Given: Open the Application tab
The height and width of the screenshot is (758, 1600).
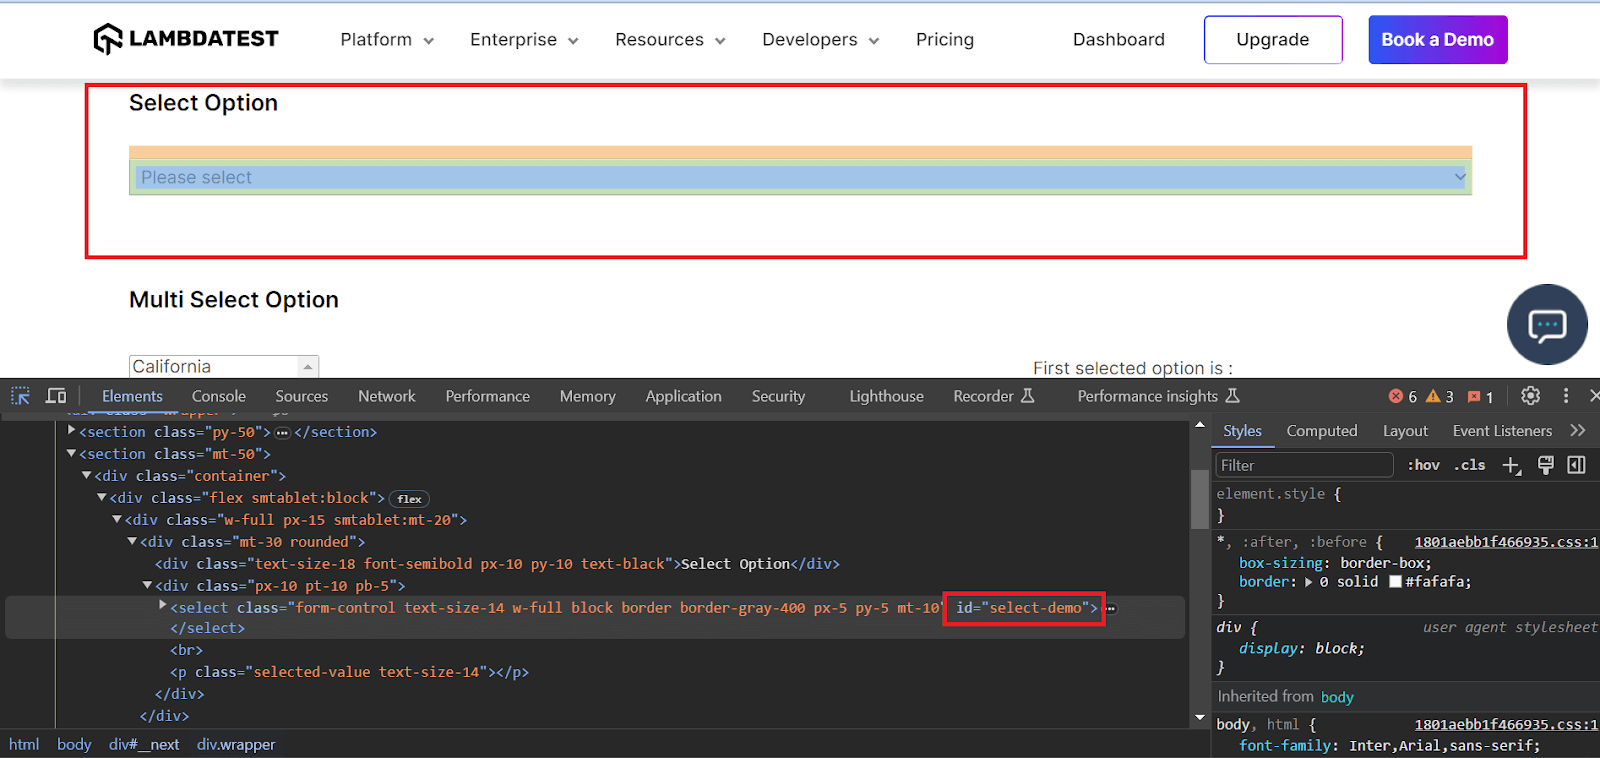Looking at the screenshot, I should (x=684, y=396).
